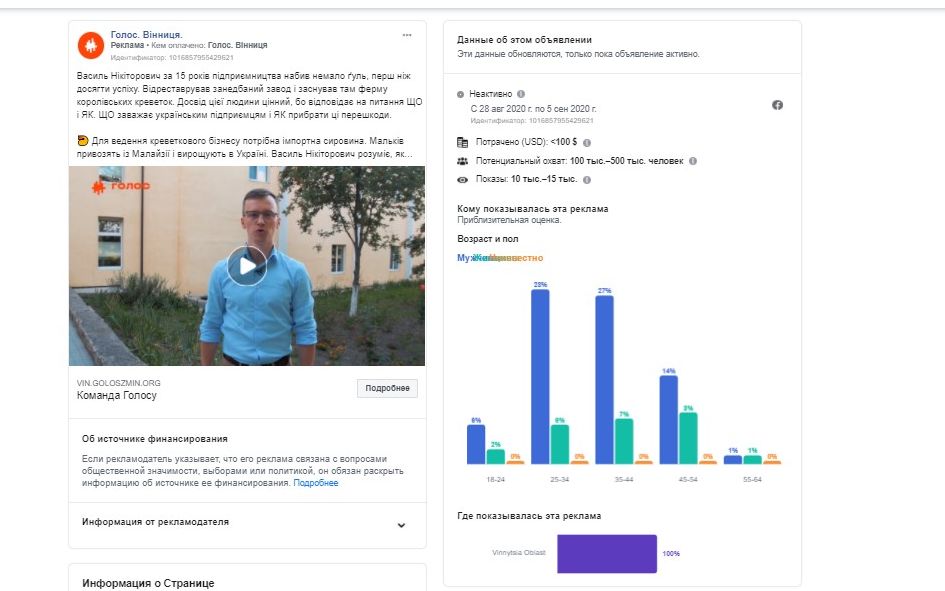Open the Голос. Вінниця. page title link

click(146, 34)
